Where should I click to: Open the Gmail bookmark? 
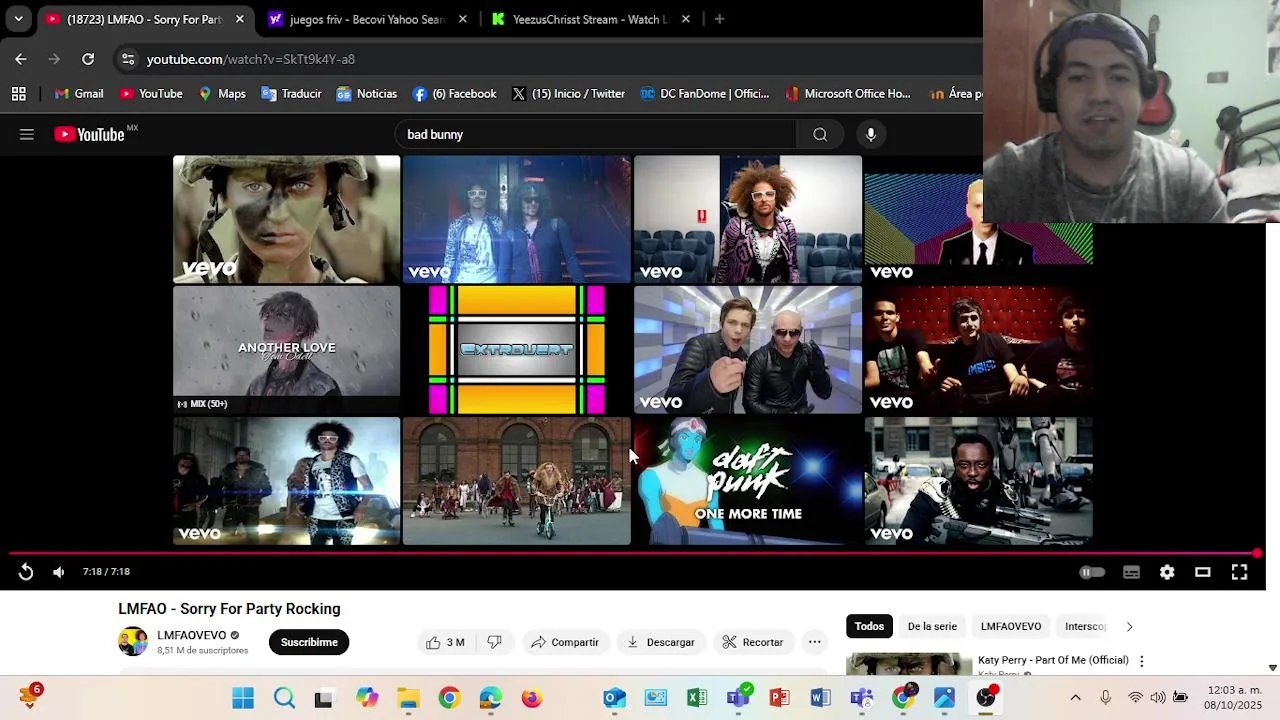click(x=79, y=93)
